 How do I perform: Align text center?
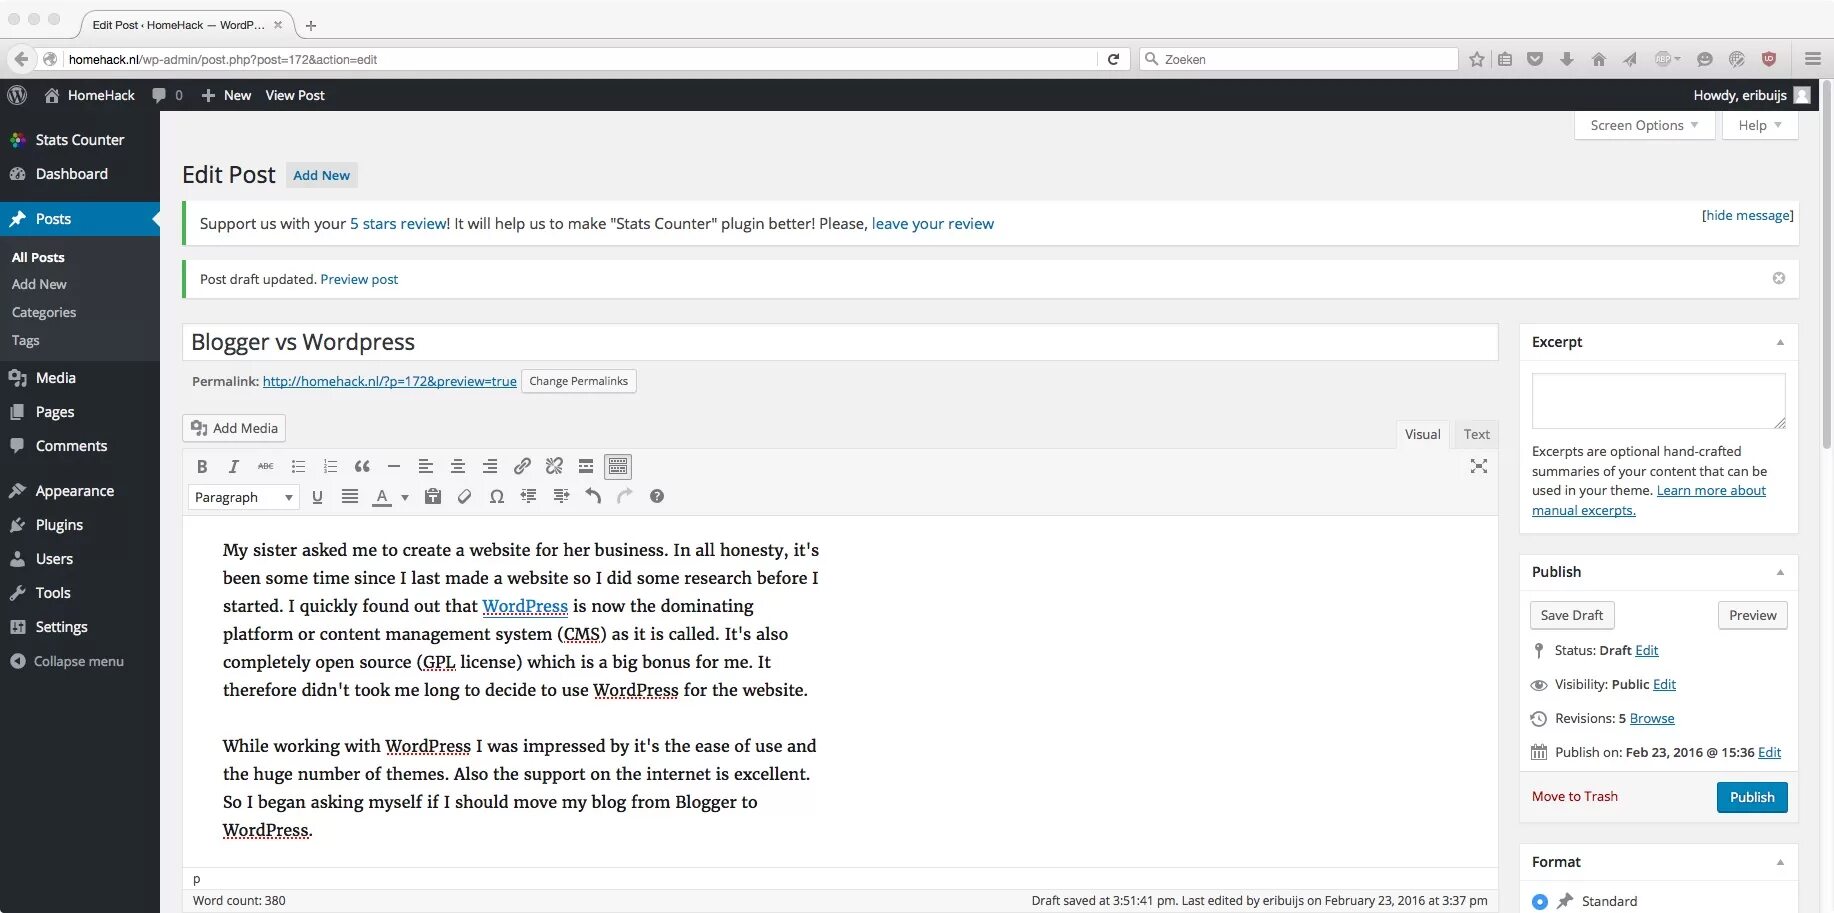click(x=458, y=466)
